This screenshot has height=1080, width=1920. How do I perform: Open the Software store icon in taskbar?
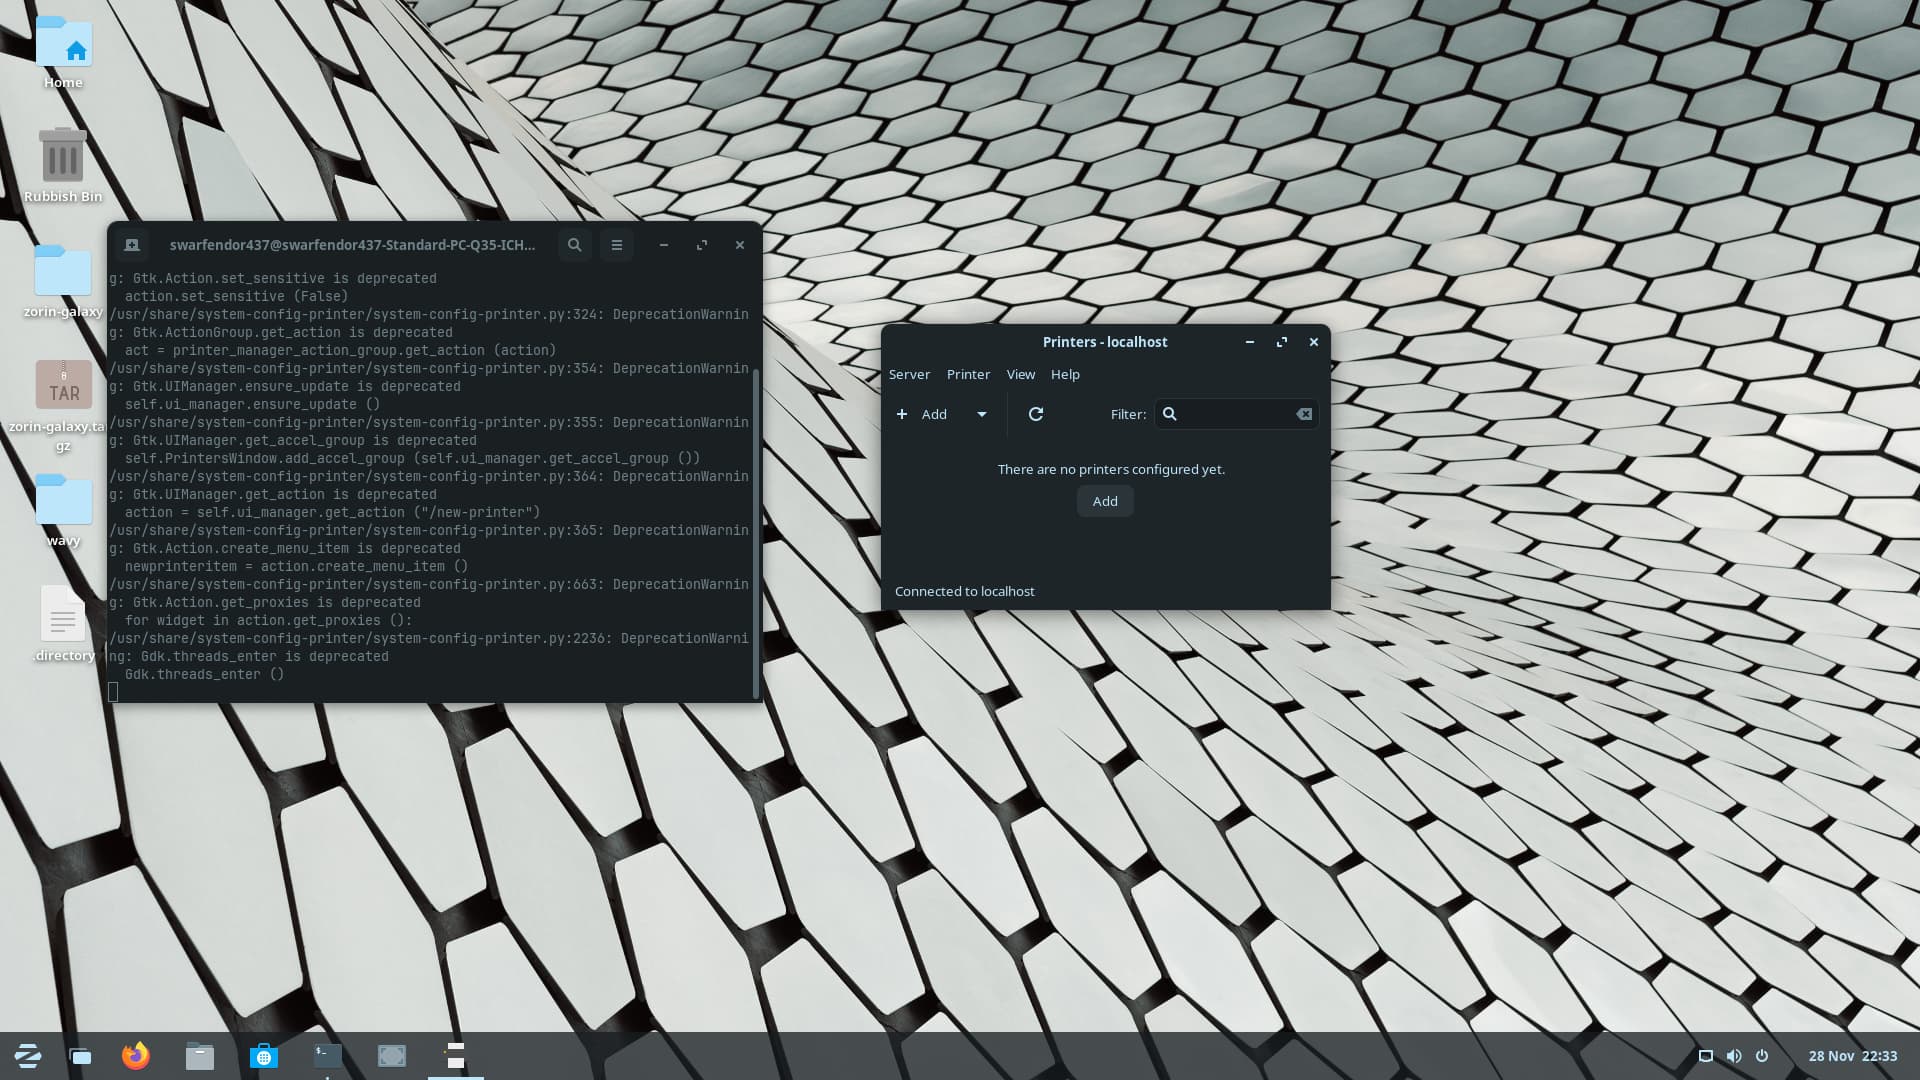click(x=264, y=1056)
